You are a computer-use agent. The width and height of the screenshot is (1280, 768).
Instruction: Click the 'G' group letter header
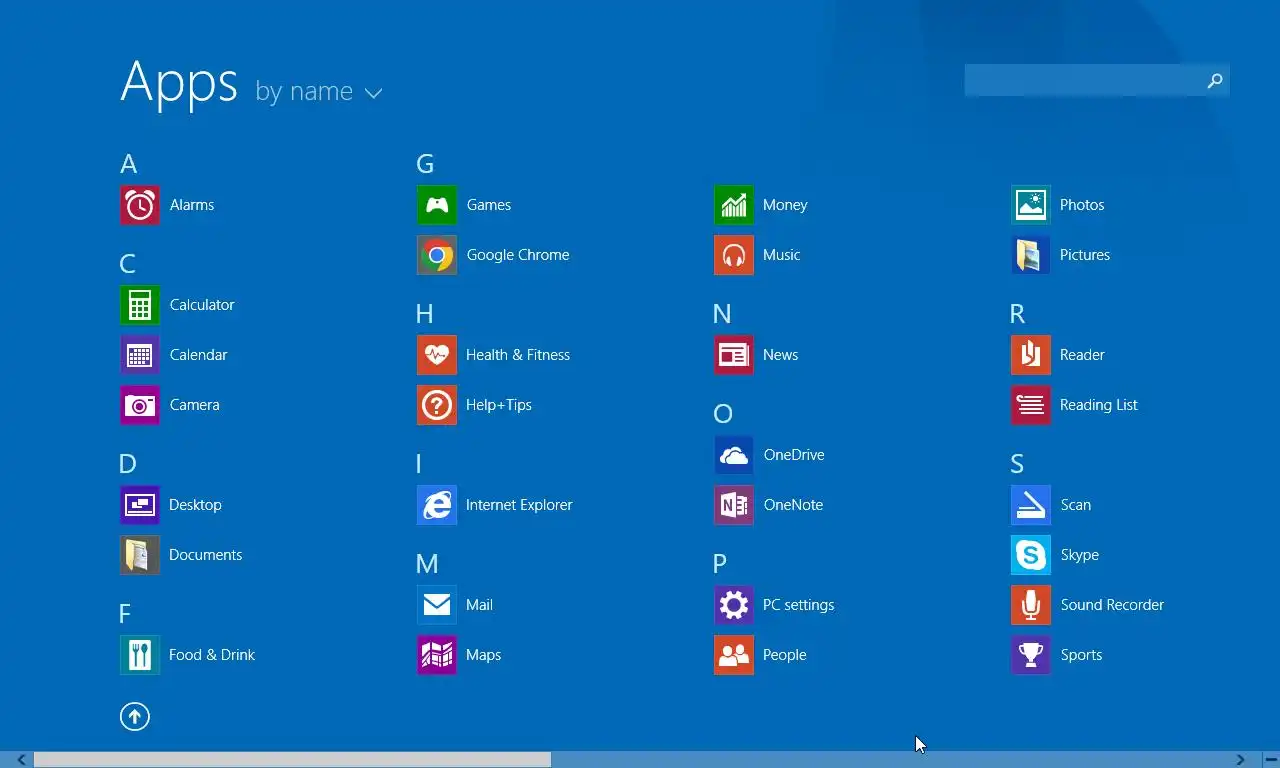pyautogui.click(x=425, y=164)
